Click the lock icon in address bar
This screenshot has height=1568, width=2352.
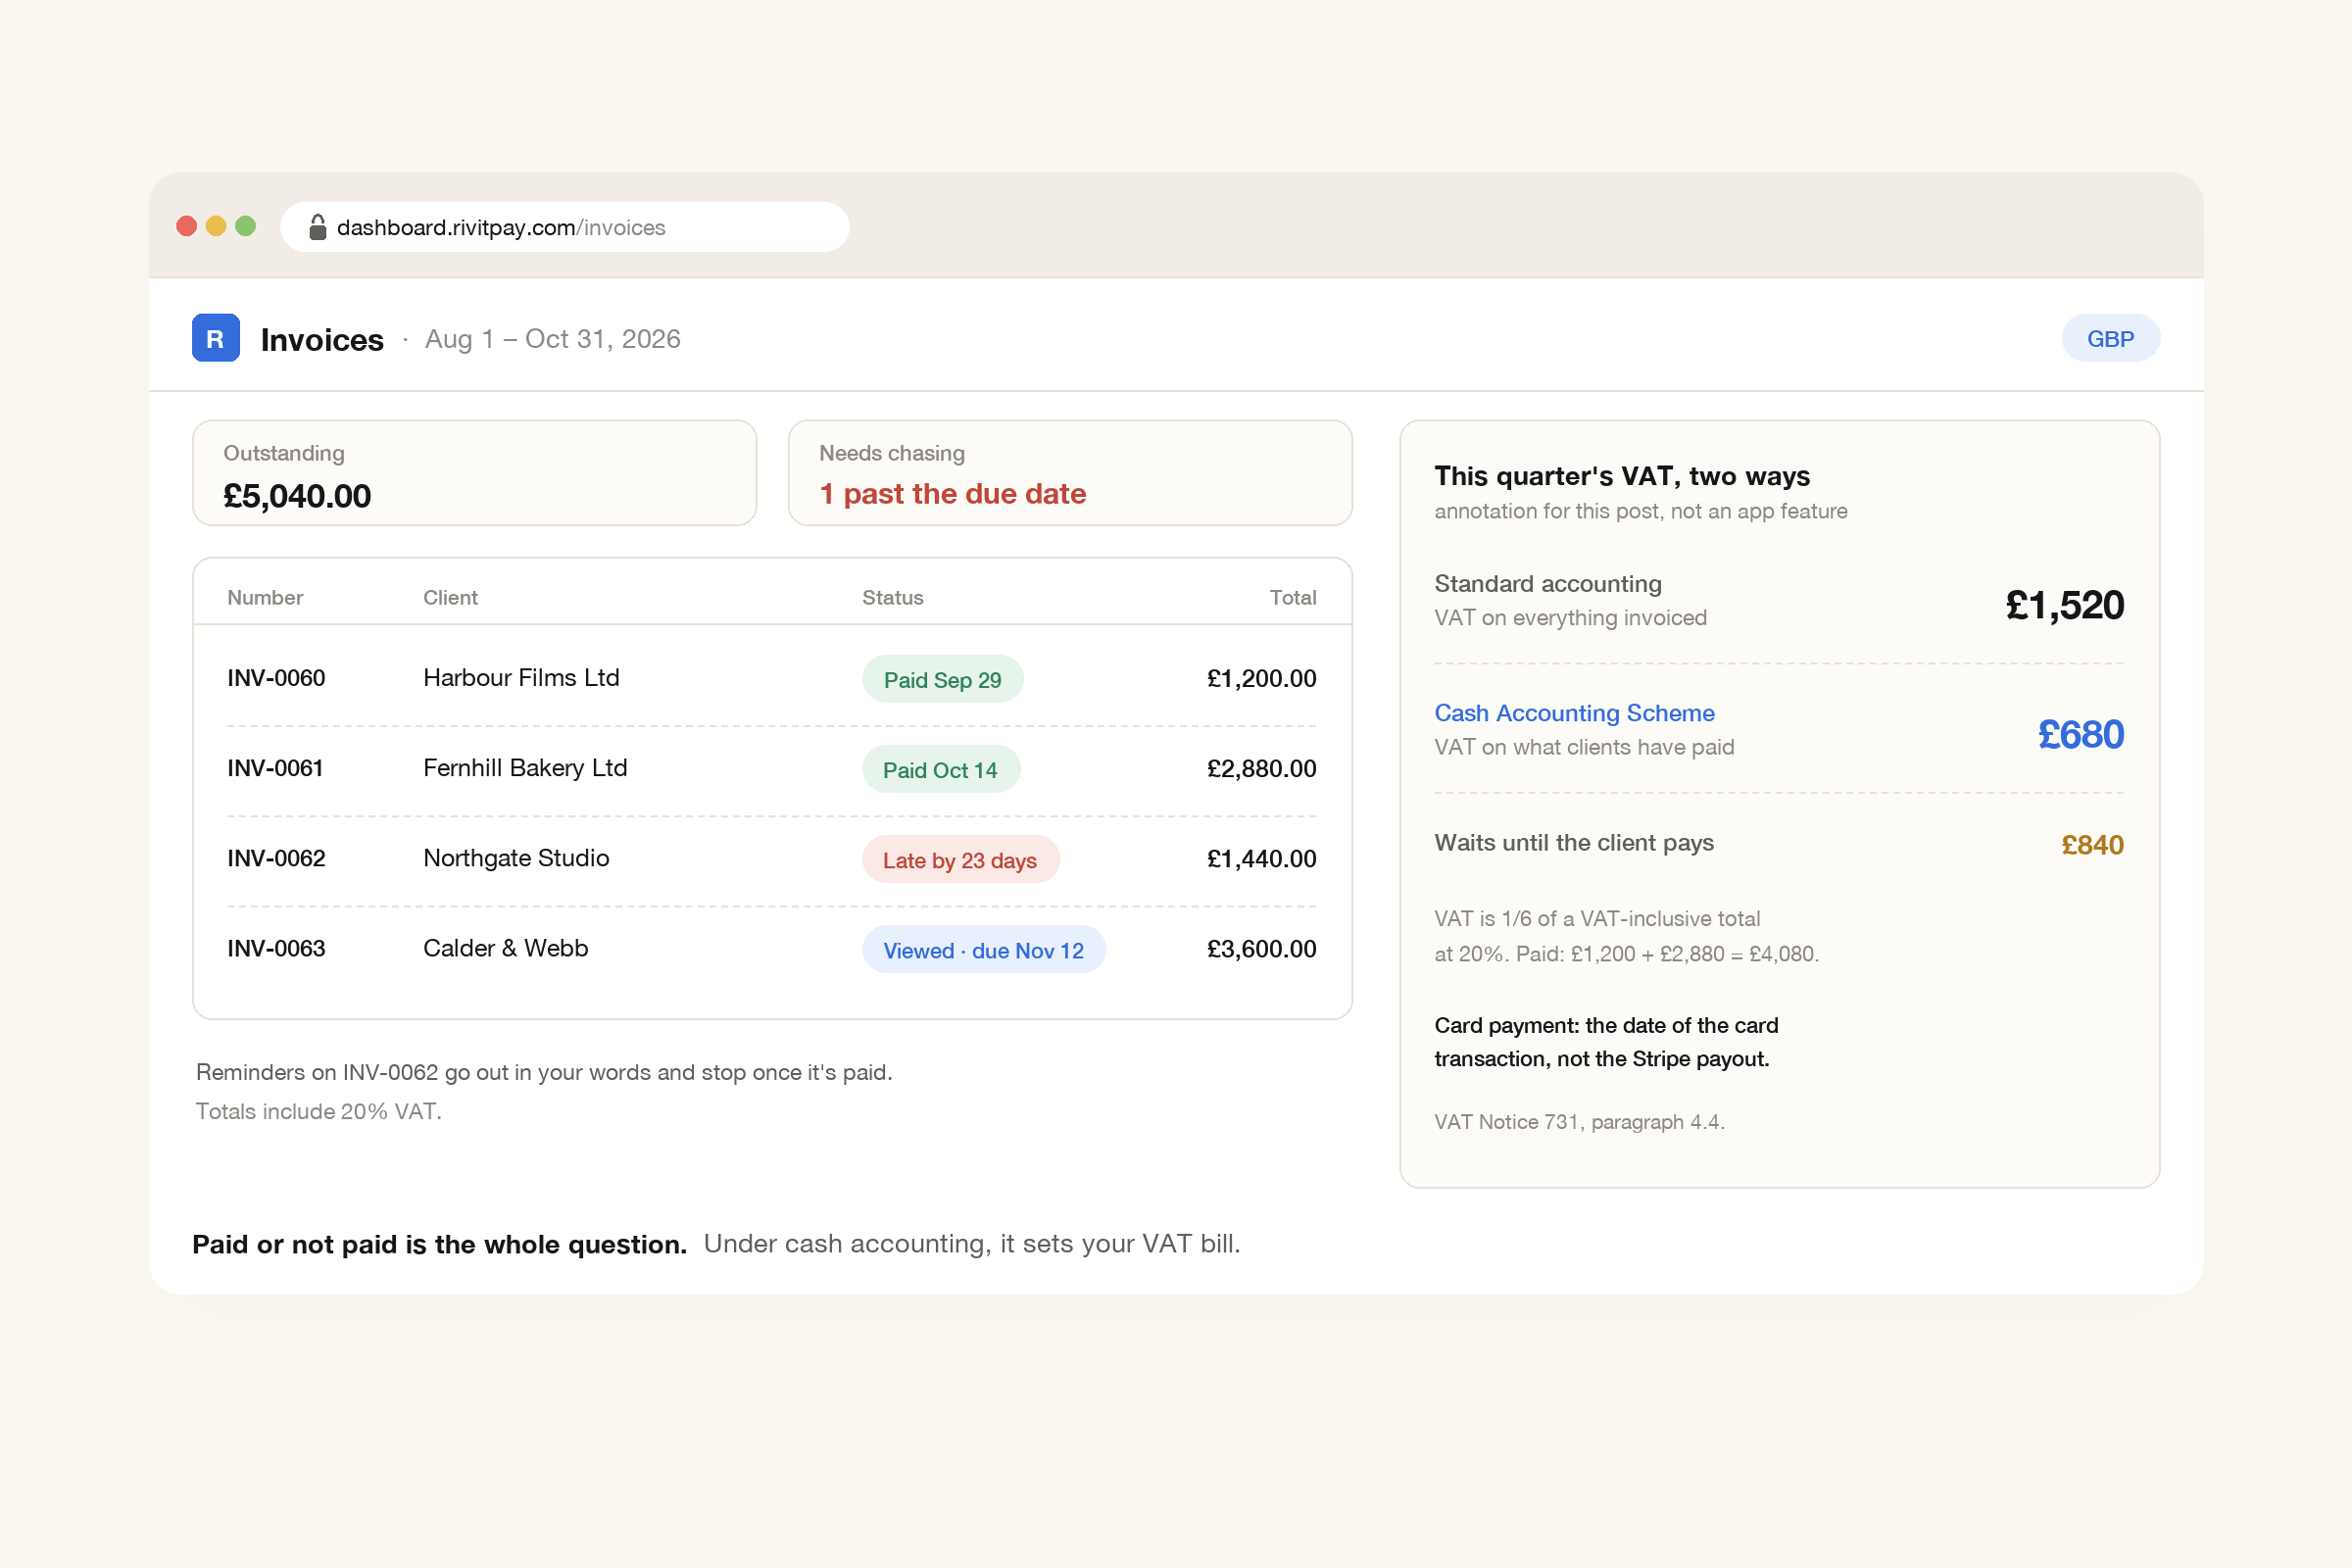[x=317, y=227]
